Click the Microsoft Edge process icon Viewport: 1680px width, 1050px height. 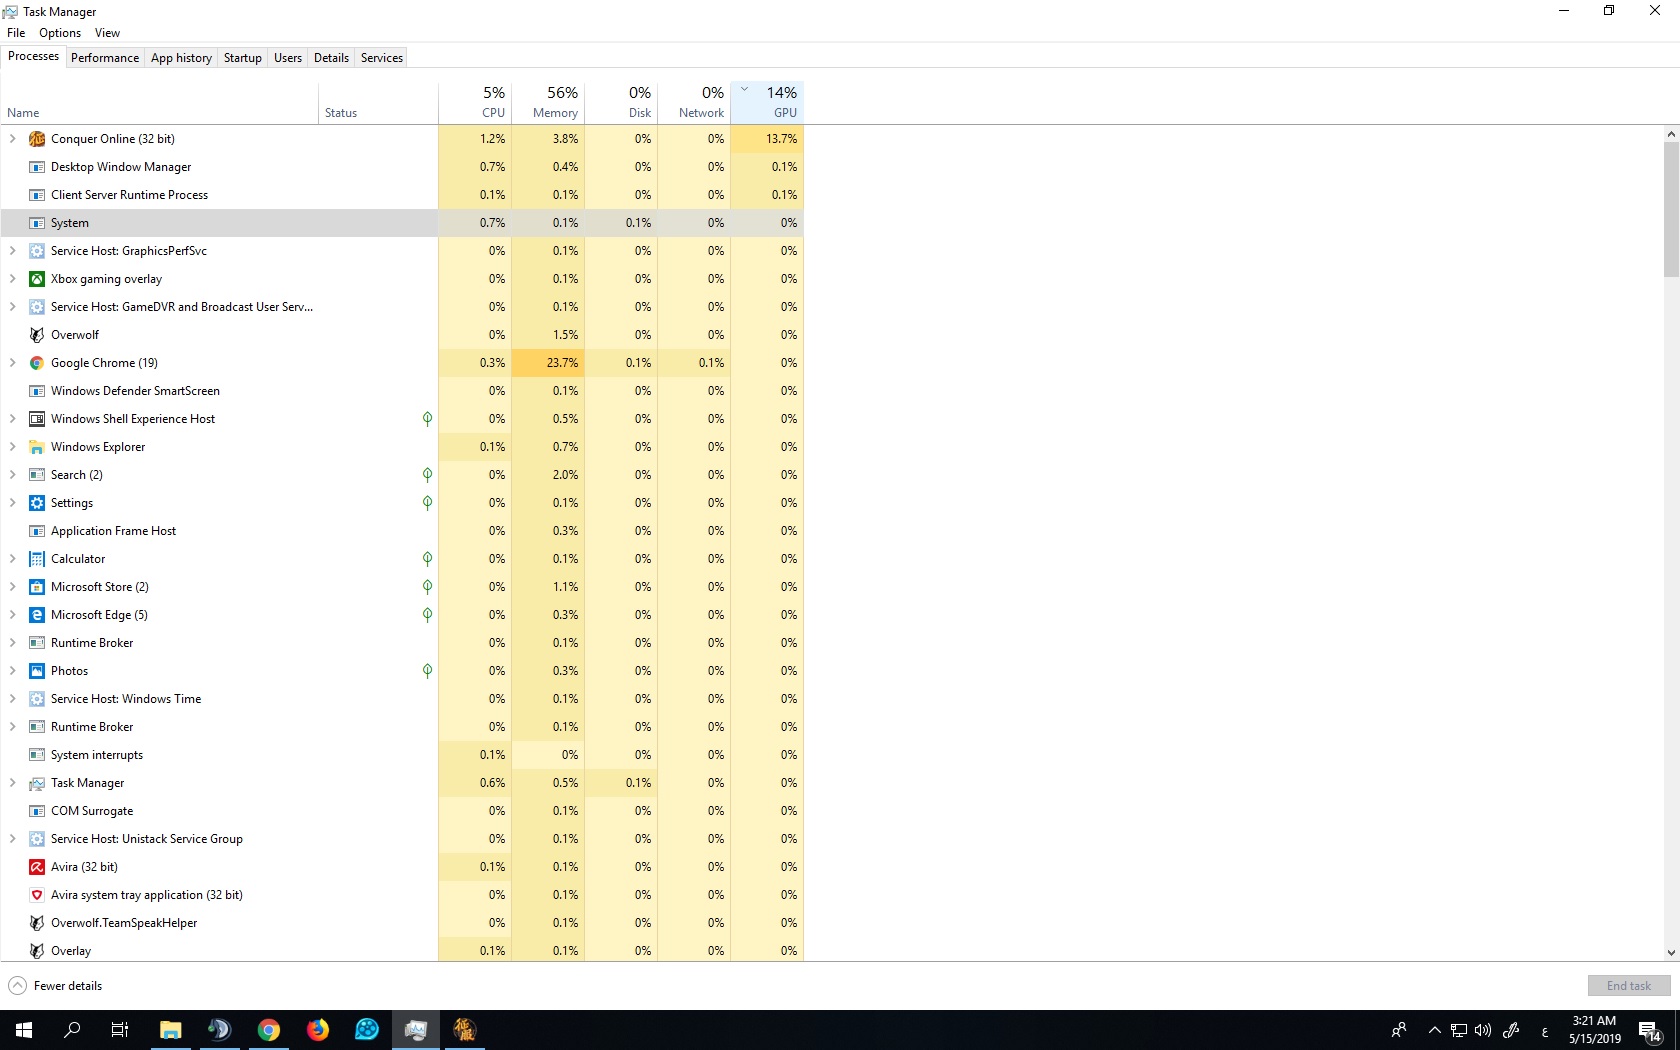(37, 615)
